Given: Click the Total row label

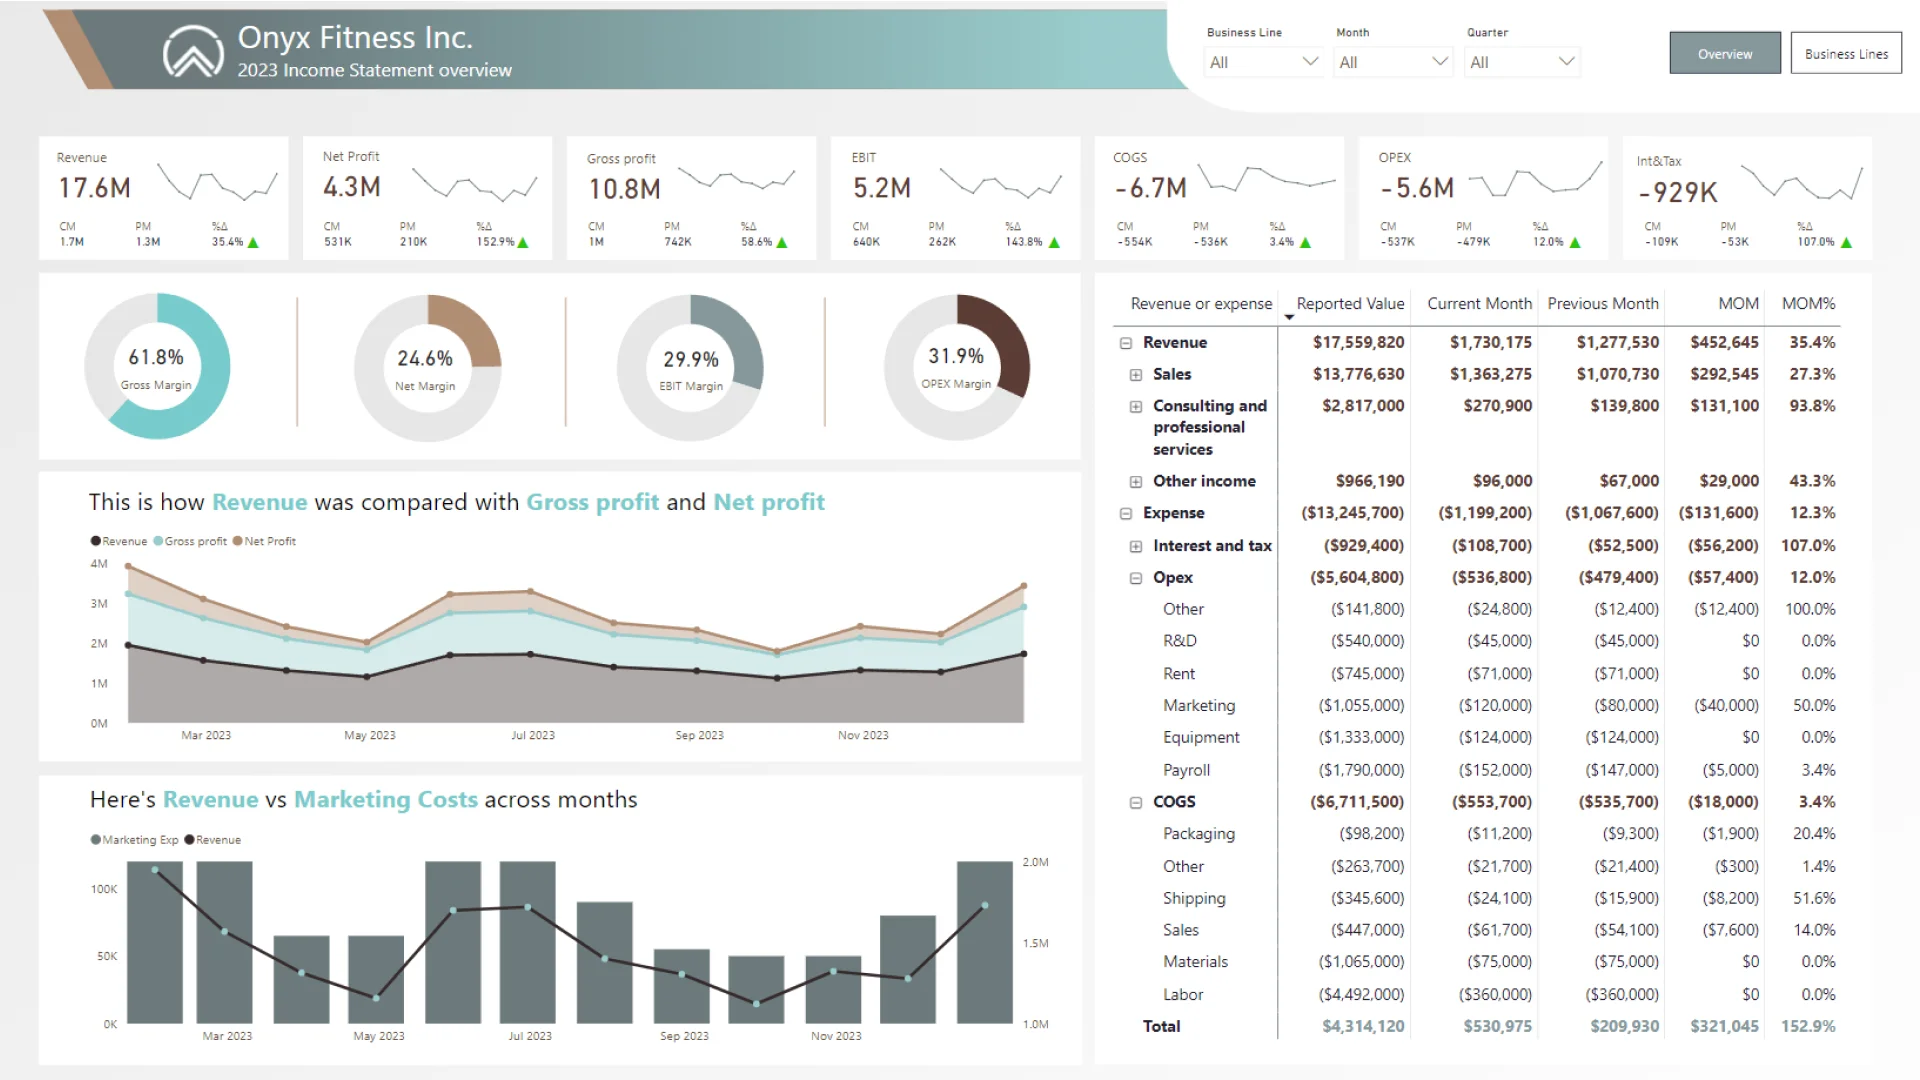Looking at the screenshot, I should click(x=1161, y=1027).
